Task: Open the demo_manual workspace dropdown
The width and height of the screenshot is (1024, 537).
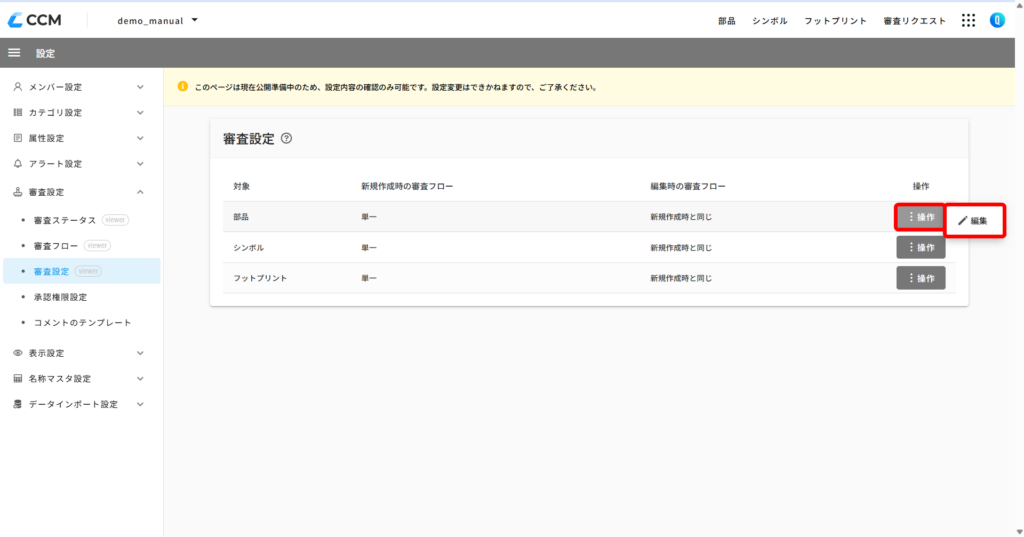Action: [157, 20]
